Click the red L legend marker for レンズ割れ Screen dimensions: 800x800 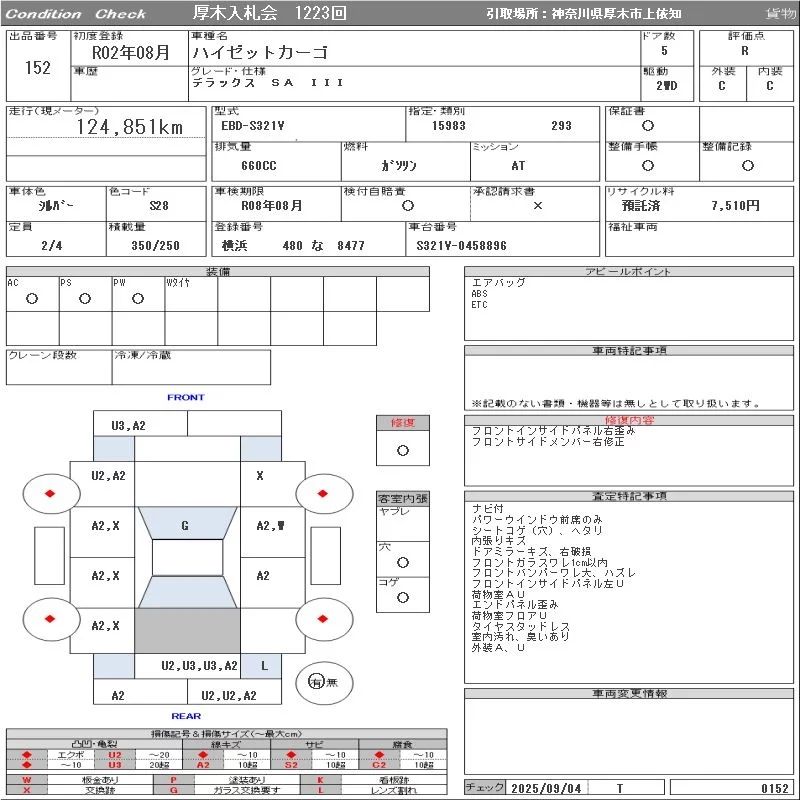(x=320, y=790)
